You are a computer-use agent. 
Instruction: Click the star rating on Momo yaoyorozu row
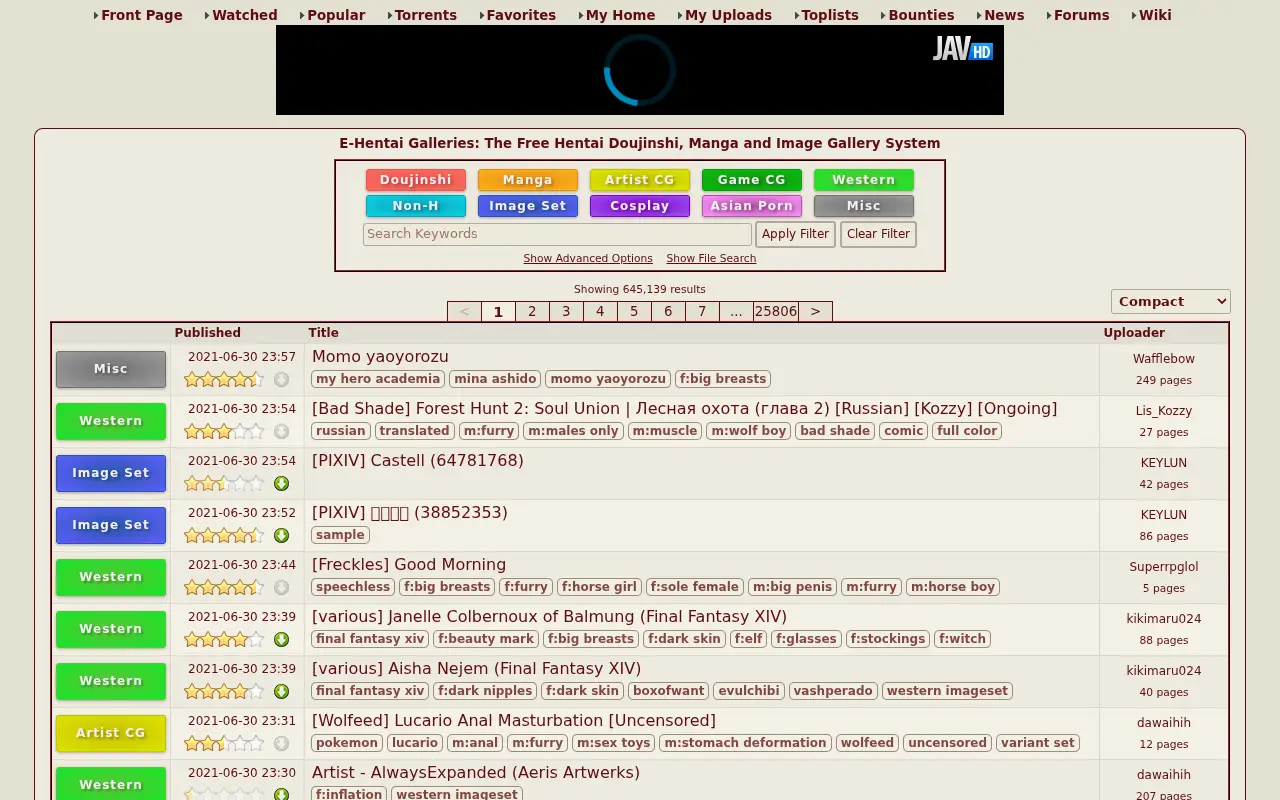[x=224, y=380]
